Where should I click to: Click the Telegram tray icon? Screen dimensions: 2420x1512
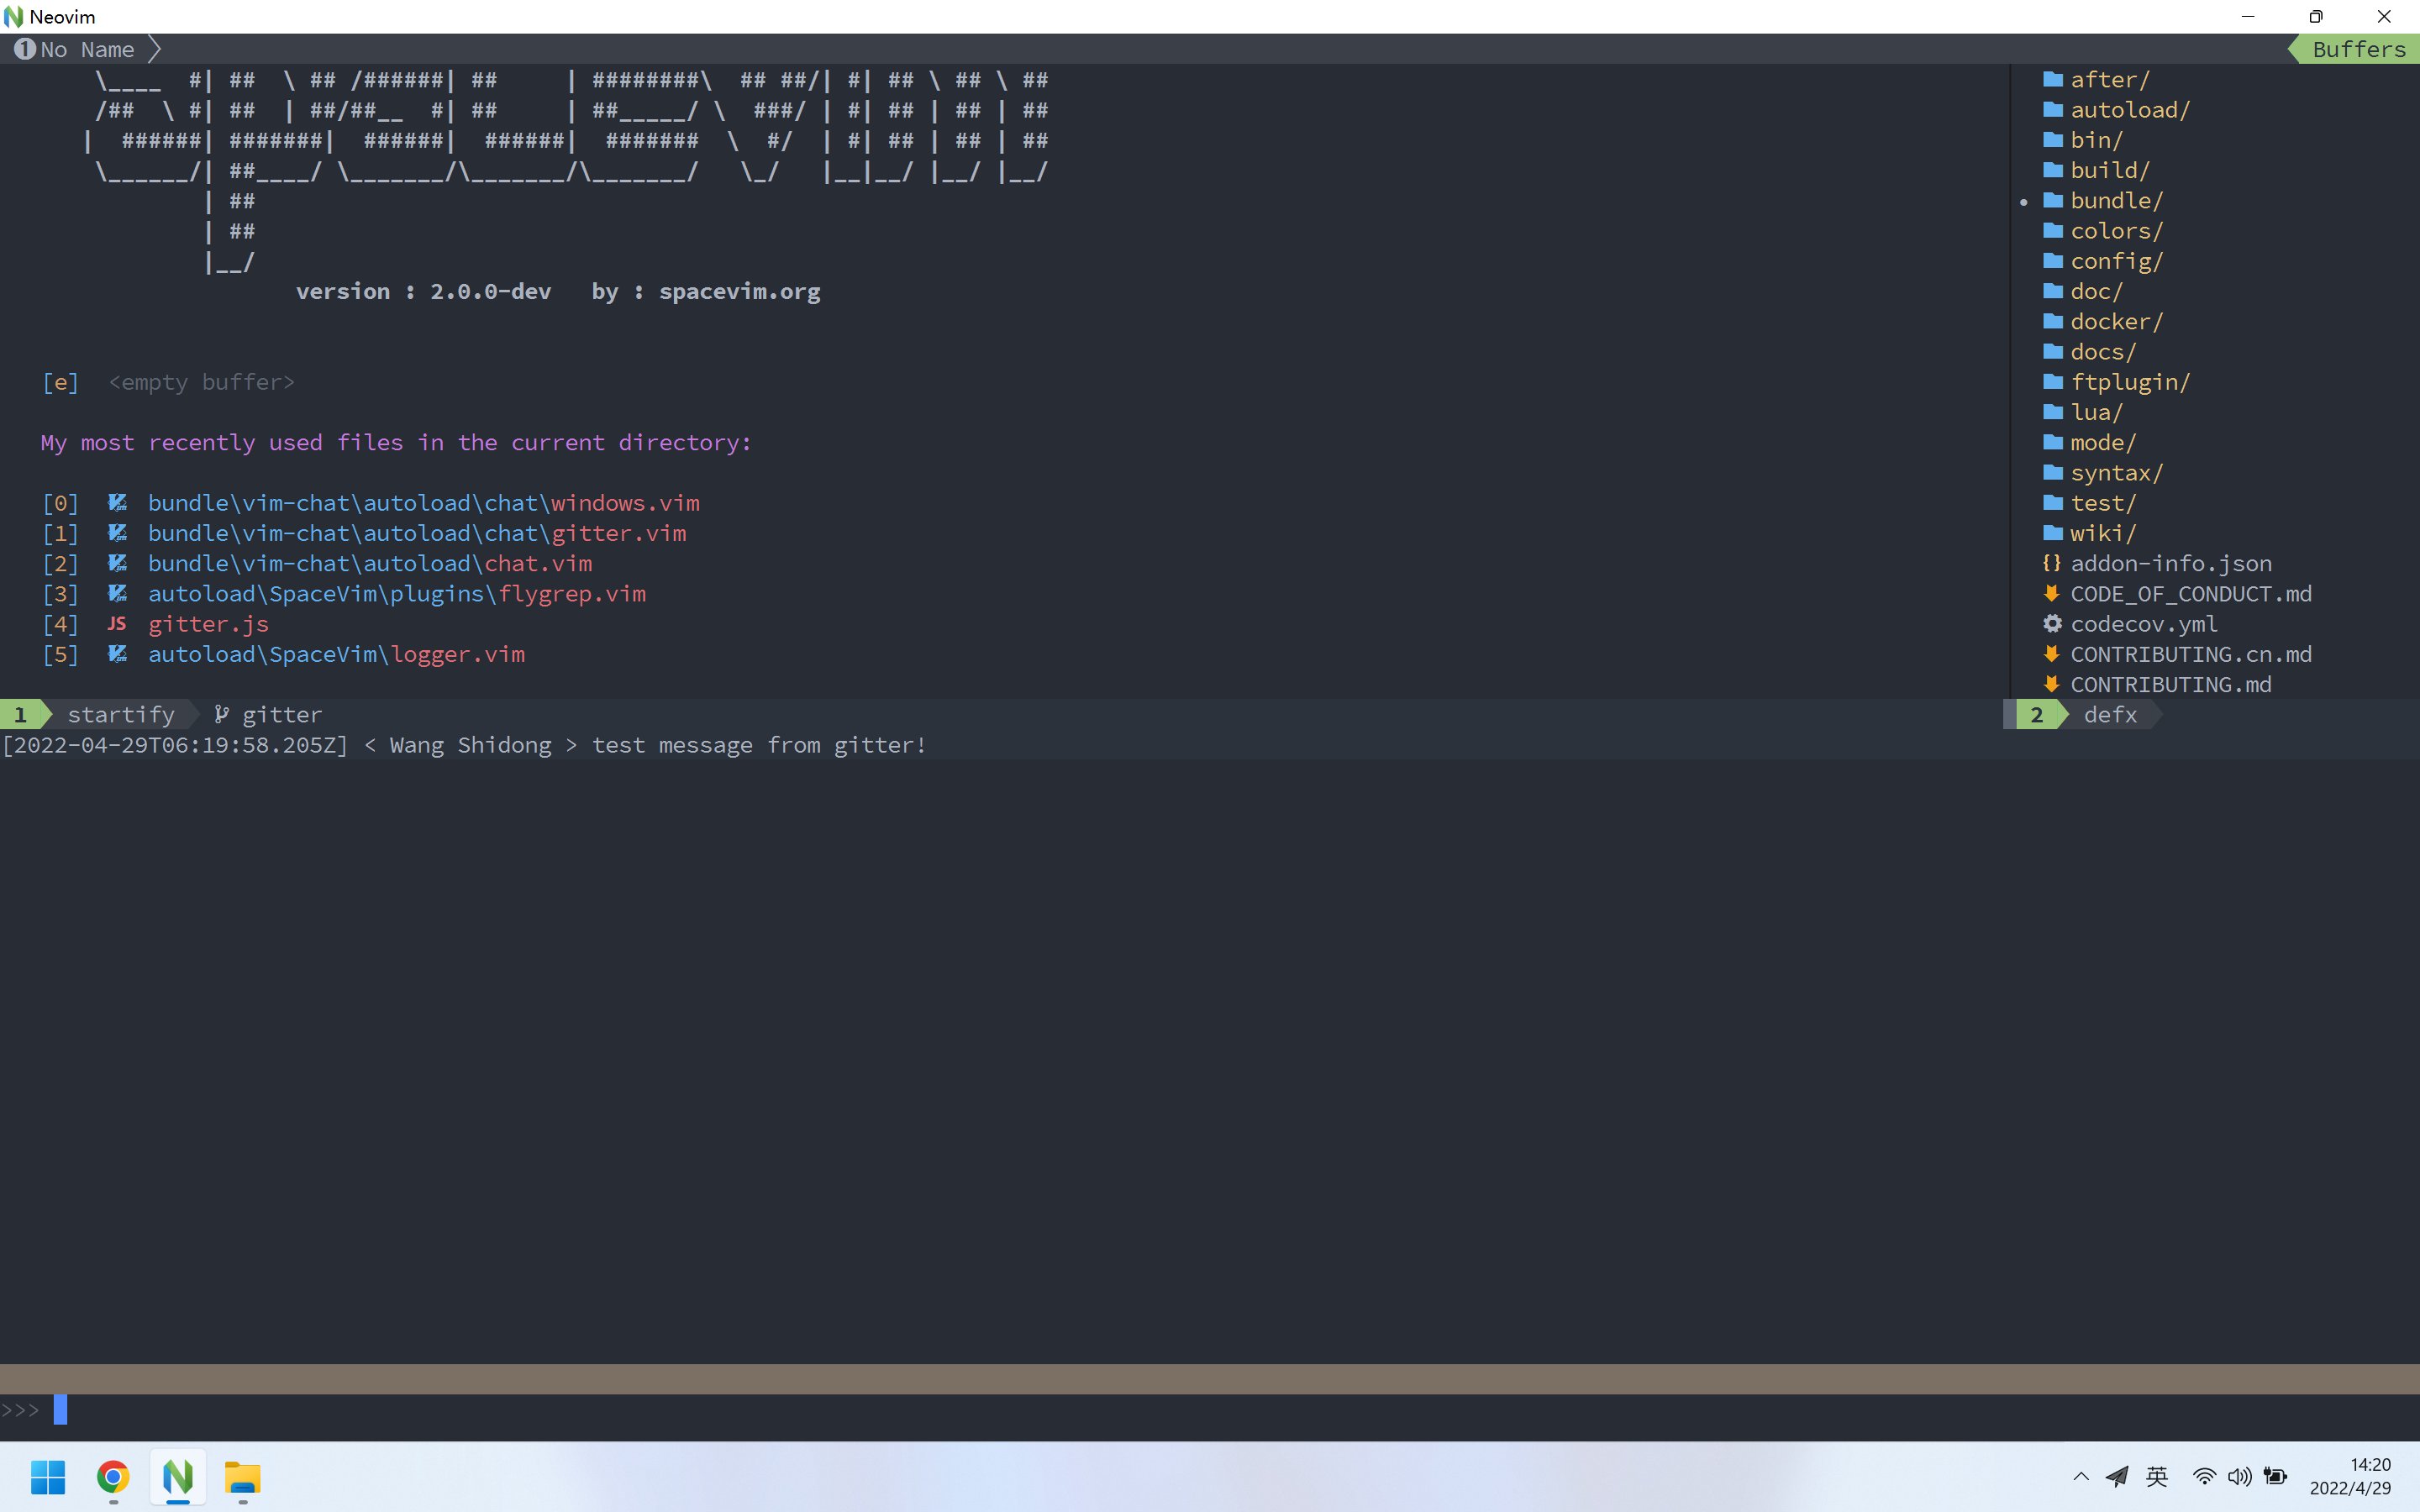pyautogui.click(x=2117, y=1476)
